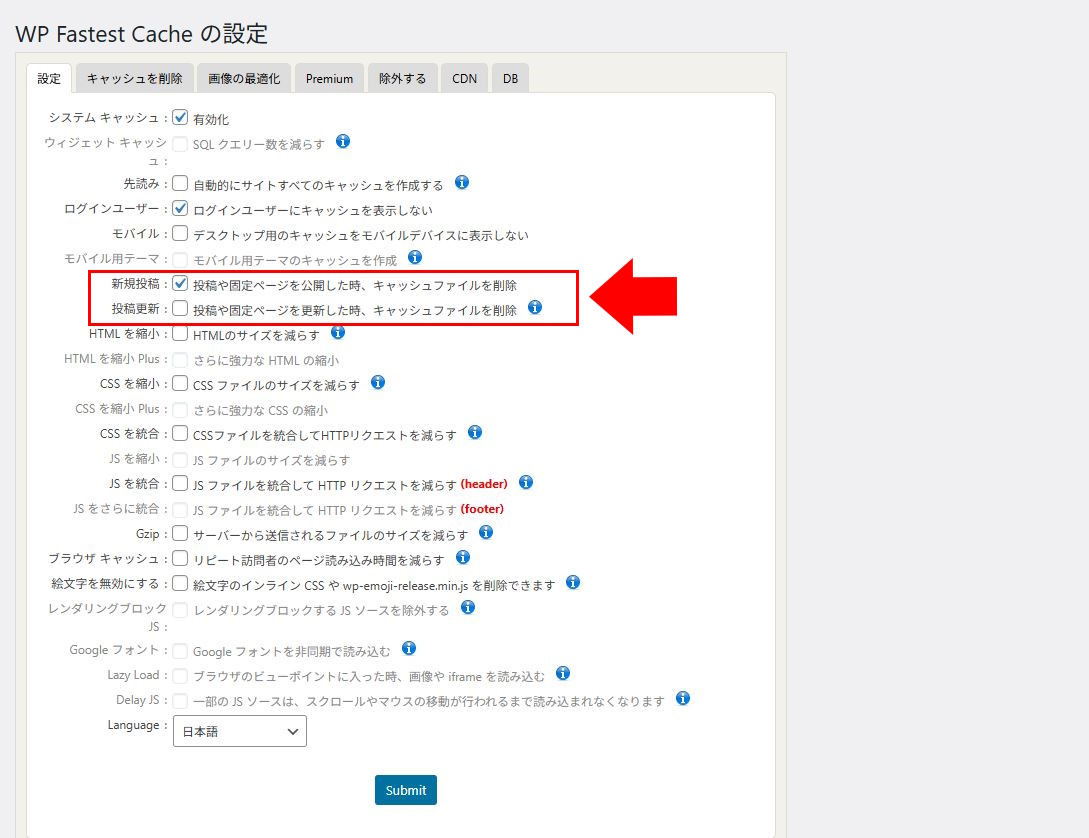Click disabled Google フォント checkbox
The image size is (1089, 838).
[x=180, y=651]
